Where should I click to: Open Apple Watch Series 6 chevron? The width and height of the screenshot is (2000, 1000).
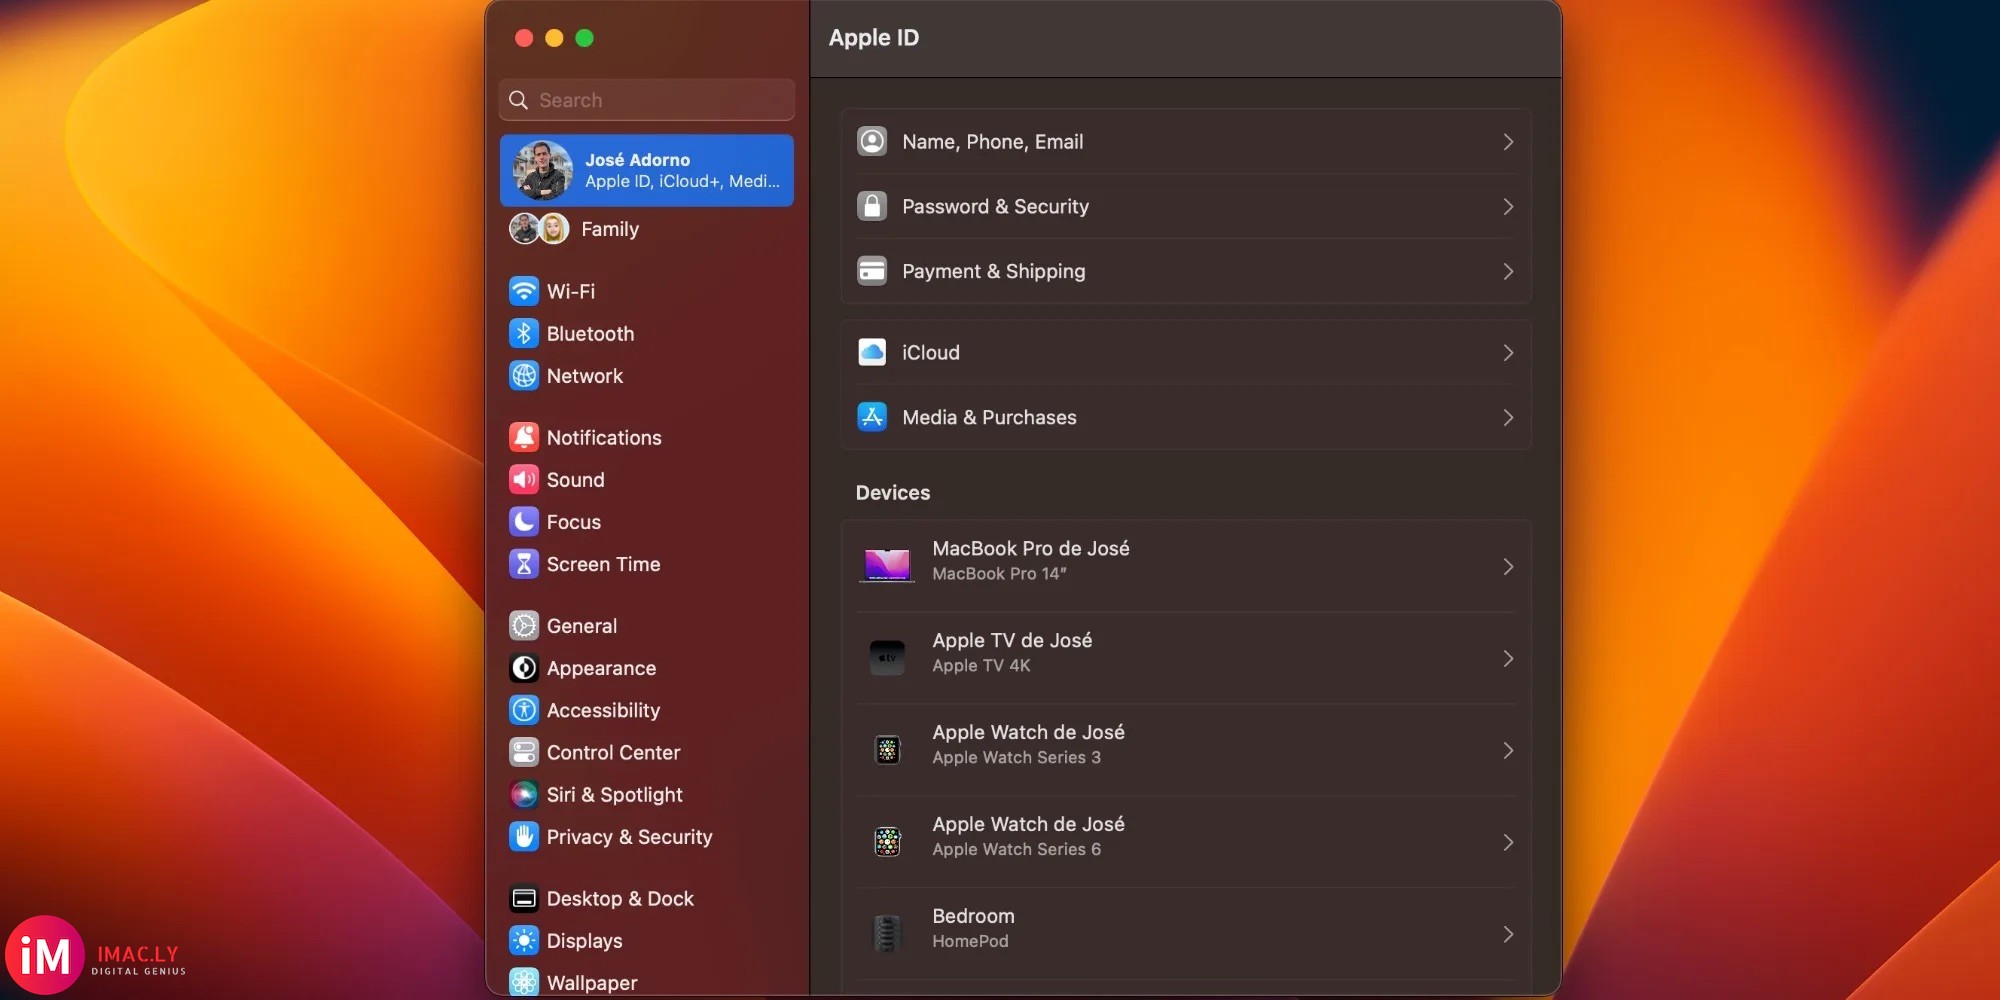1508,843
